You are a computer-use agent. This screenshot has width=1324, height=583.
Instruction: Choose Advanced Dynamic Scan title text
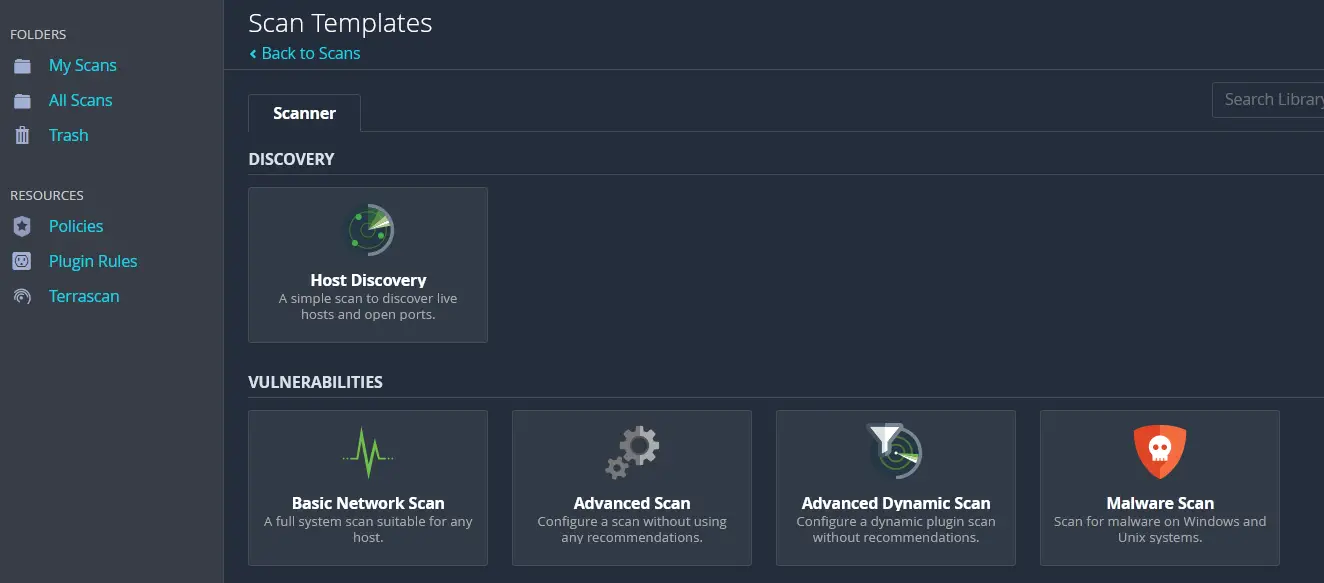(x=896, y=503)
